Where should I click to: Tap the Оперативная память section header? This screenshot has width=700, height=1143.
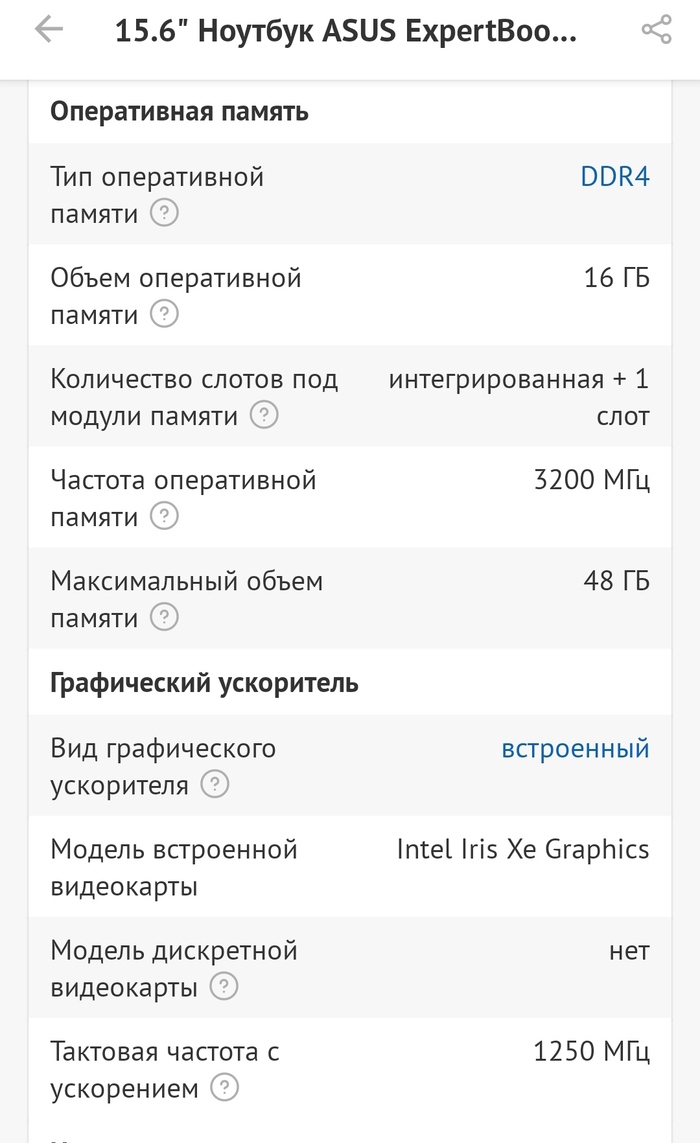(179, 111)
